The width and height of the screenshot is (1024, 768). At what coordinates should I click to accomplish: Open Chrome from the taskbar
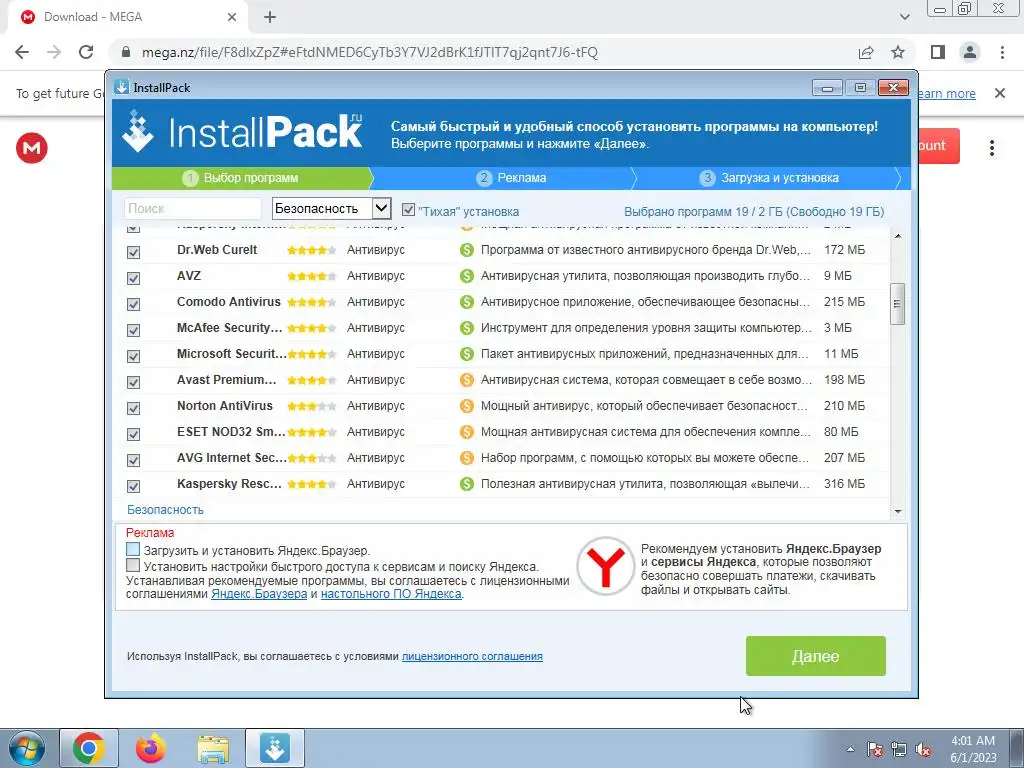tap(89, 748)
